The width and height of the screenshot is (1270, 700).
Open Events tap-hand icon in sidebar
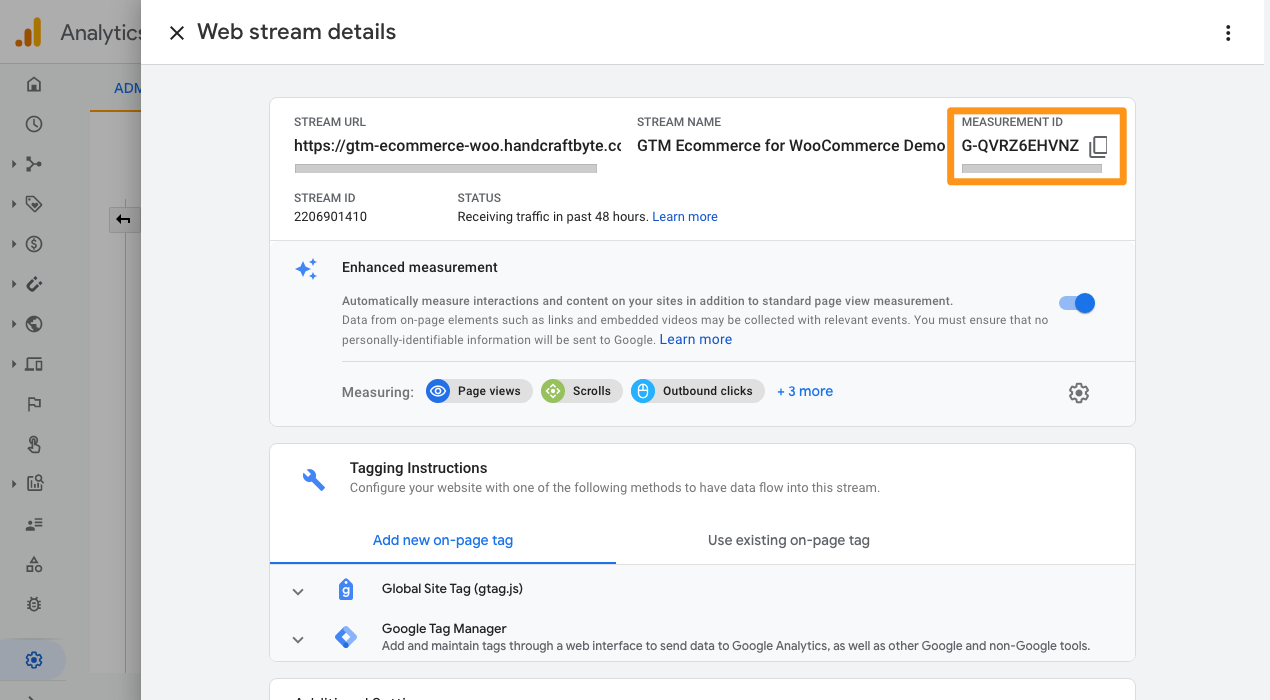[x=34, y=444]
